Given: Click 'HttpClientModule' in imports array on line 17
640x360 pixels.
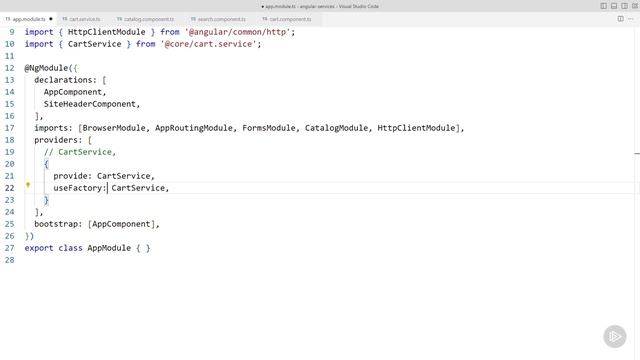Looking at the screenshot, I should point(416,128).
